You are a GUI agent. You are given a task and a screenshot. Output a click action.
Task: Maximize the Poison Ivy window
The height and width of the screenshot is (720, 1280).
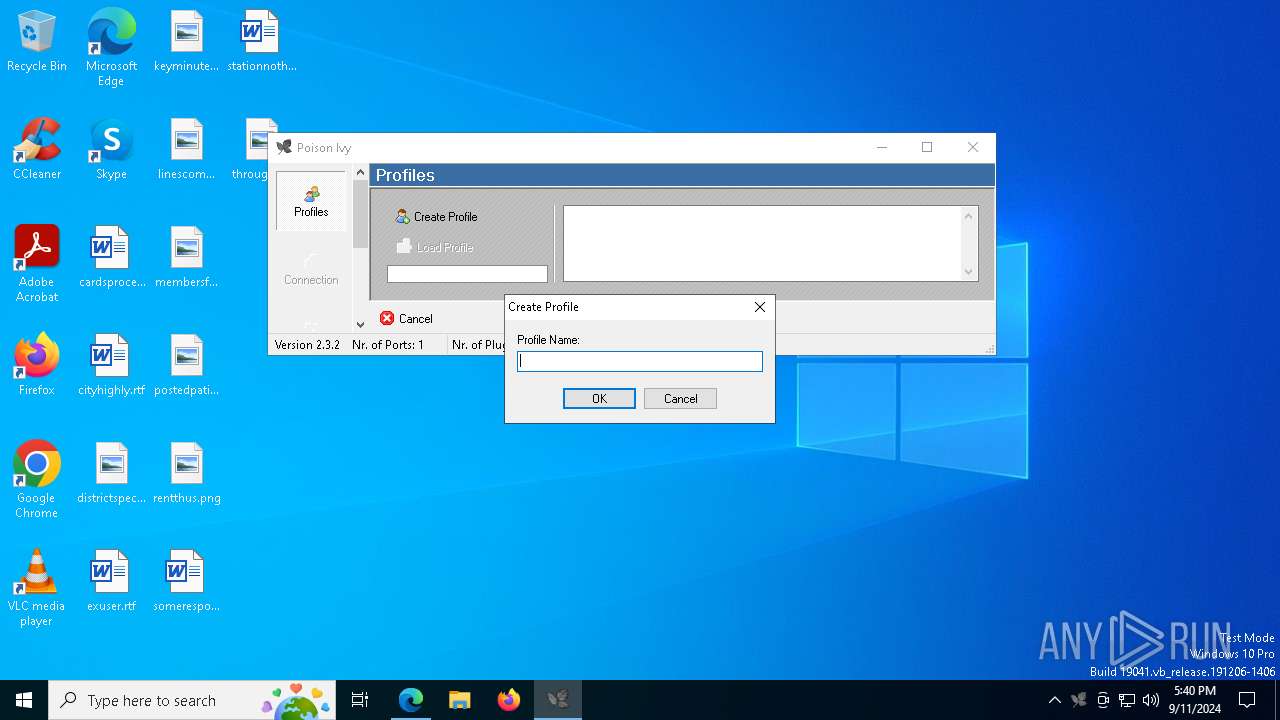[927, 147]
